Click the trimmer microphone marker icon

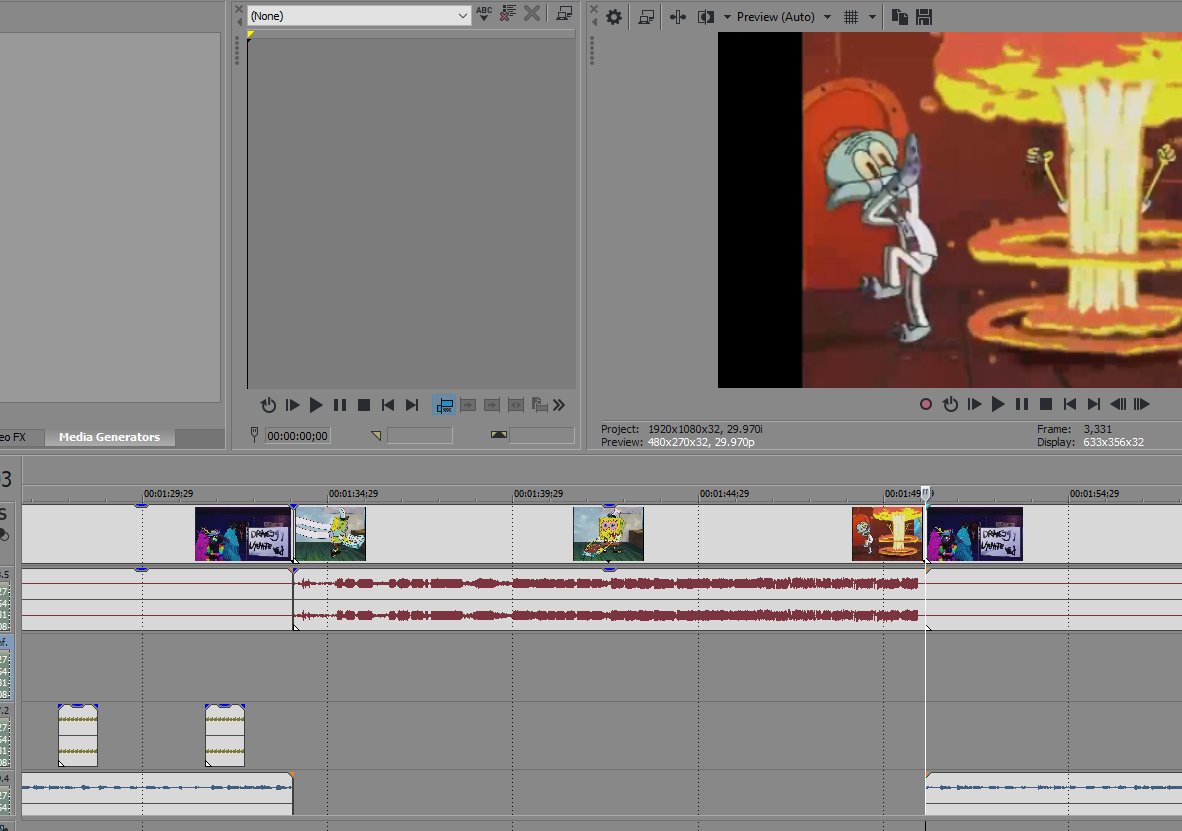tap(254, 435)
